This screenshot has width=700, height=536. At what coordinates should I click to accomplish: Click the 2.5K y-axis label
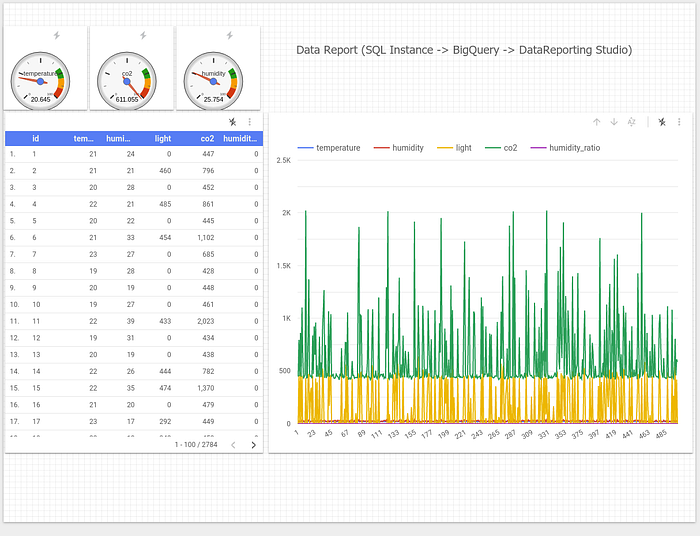pos(283,160)
